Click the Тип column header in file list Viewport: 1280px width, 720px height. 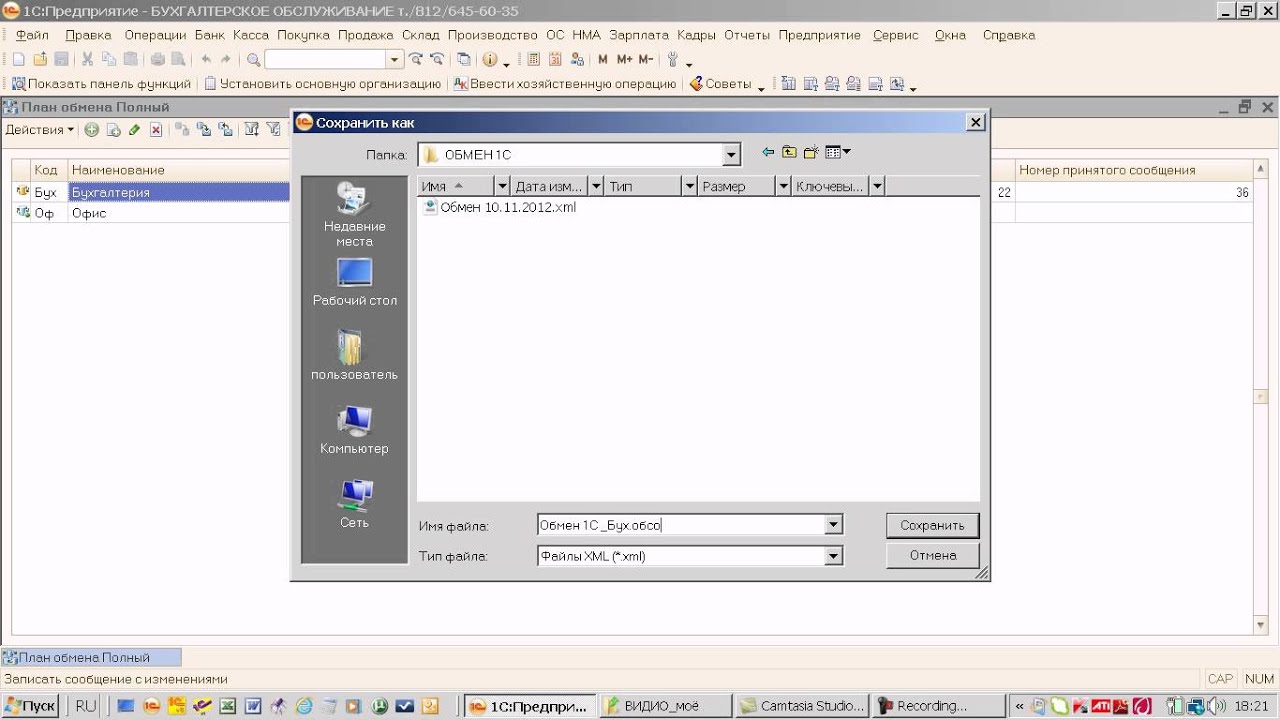[x=643, y=186]
